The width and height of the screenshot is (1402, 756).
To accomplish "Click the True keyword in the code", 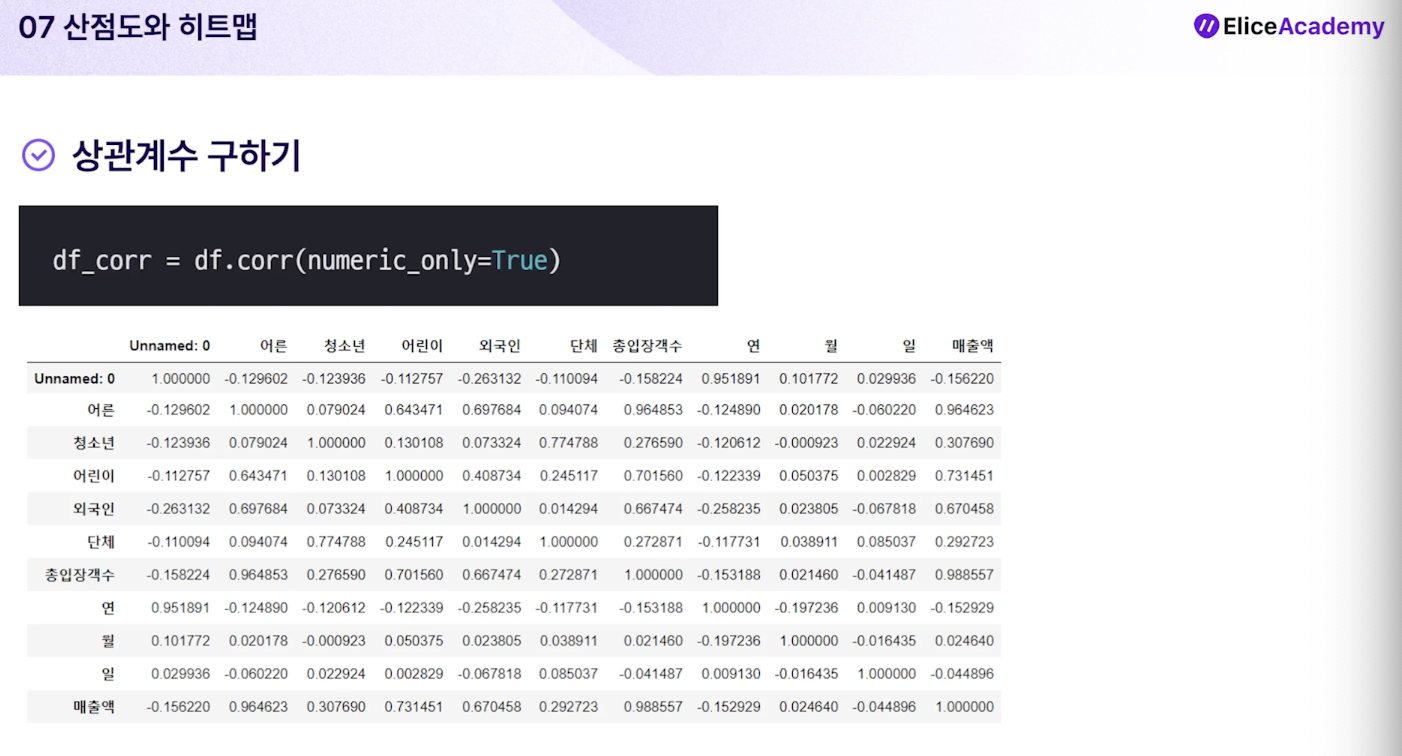I will click(x=520, y=261).
